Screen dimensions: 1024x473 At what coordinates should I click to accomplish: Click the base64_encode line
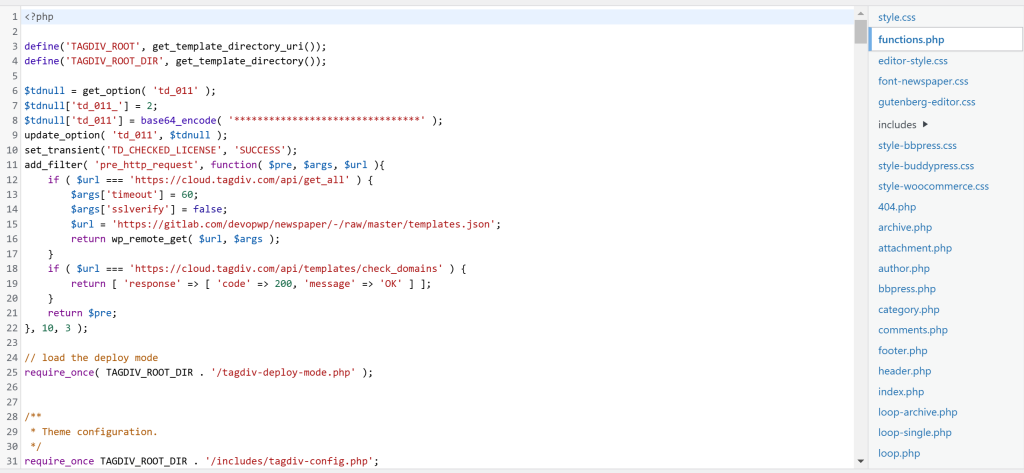pos(233,120)
